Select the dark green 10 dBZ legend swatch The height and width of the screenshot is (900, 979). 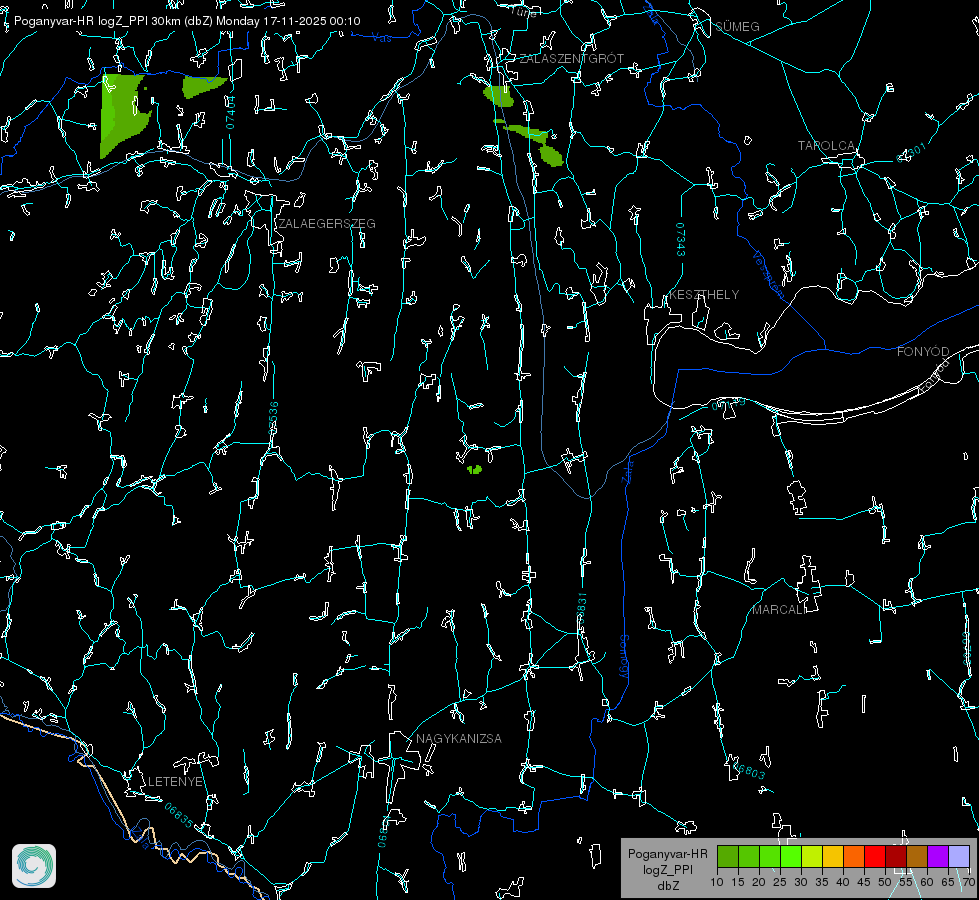(728, 856)
